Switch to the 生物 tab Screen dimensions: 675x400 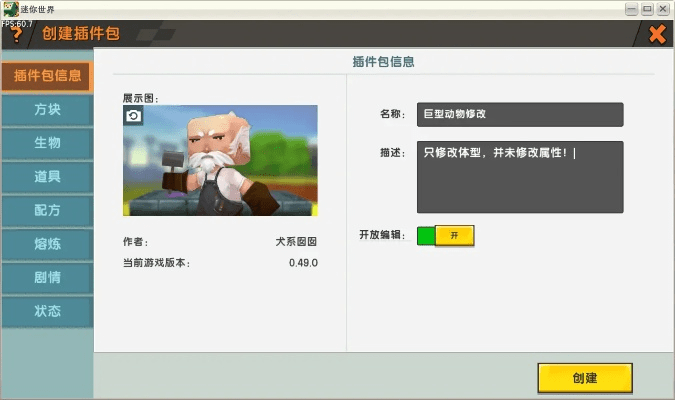pos(47,143)
